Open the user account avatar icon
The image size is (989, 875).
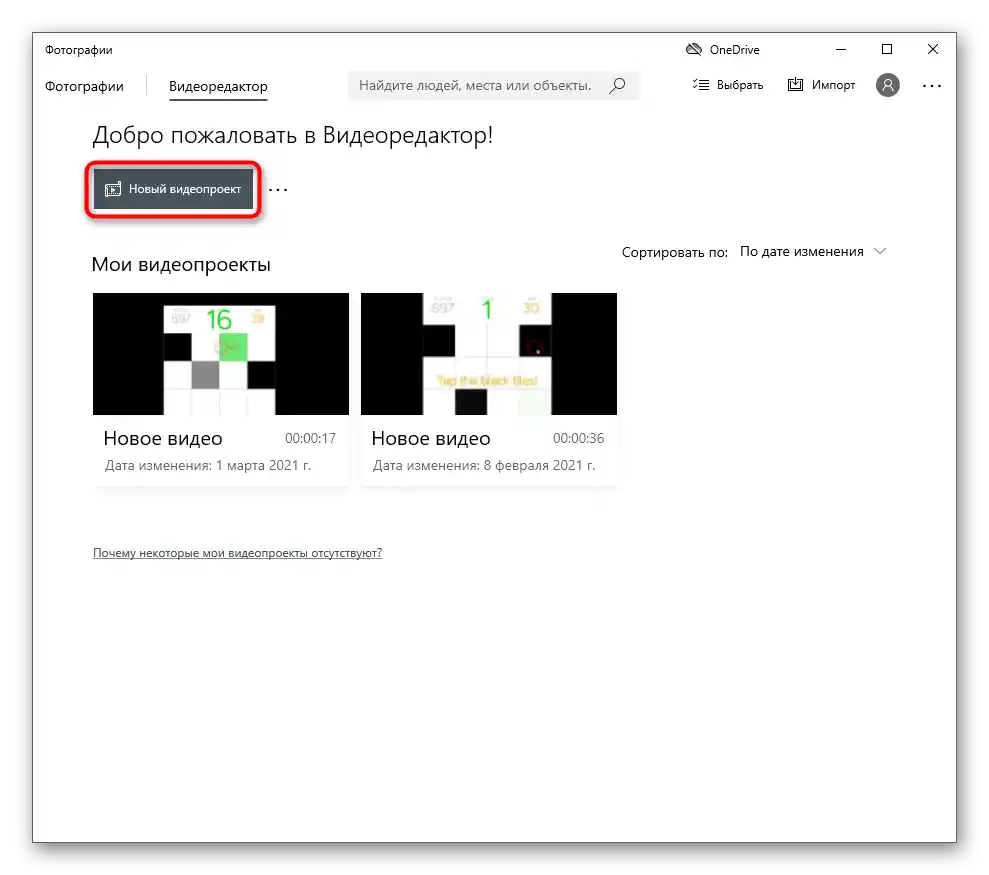tap(887, 85)
